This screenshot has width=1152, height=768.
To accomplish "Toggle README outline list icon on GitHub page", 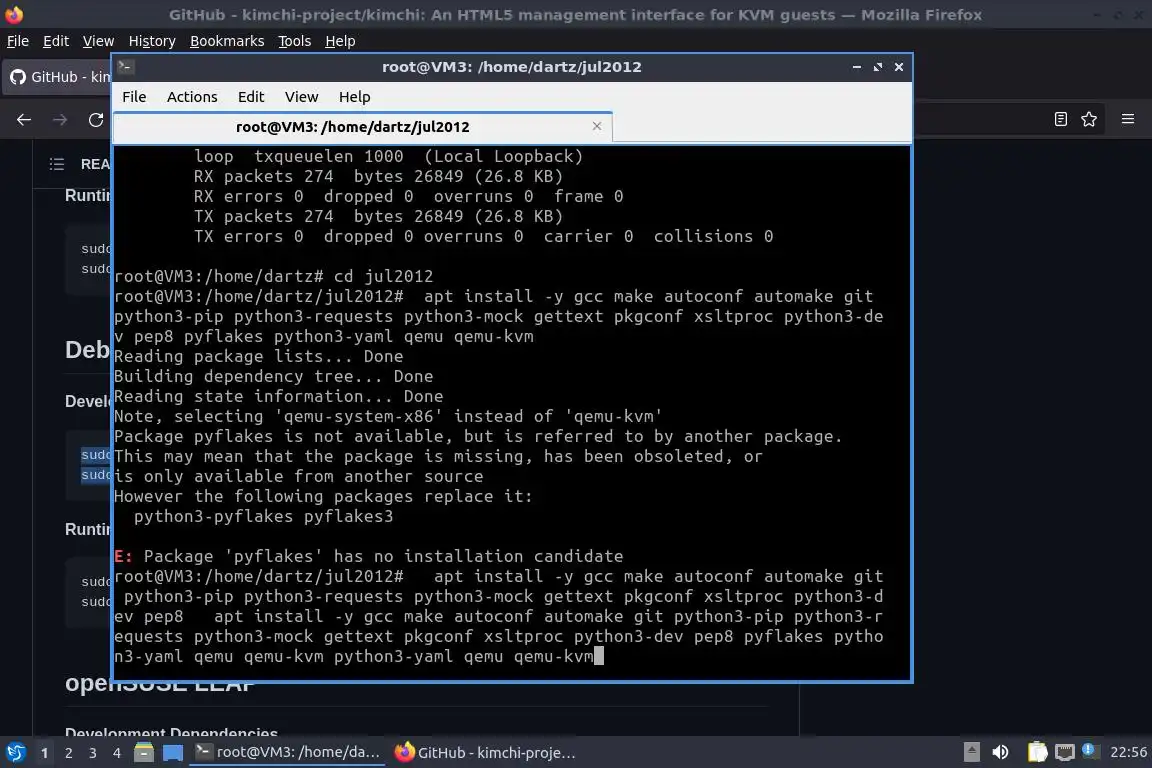I will click(x=57, y=164).
